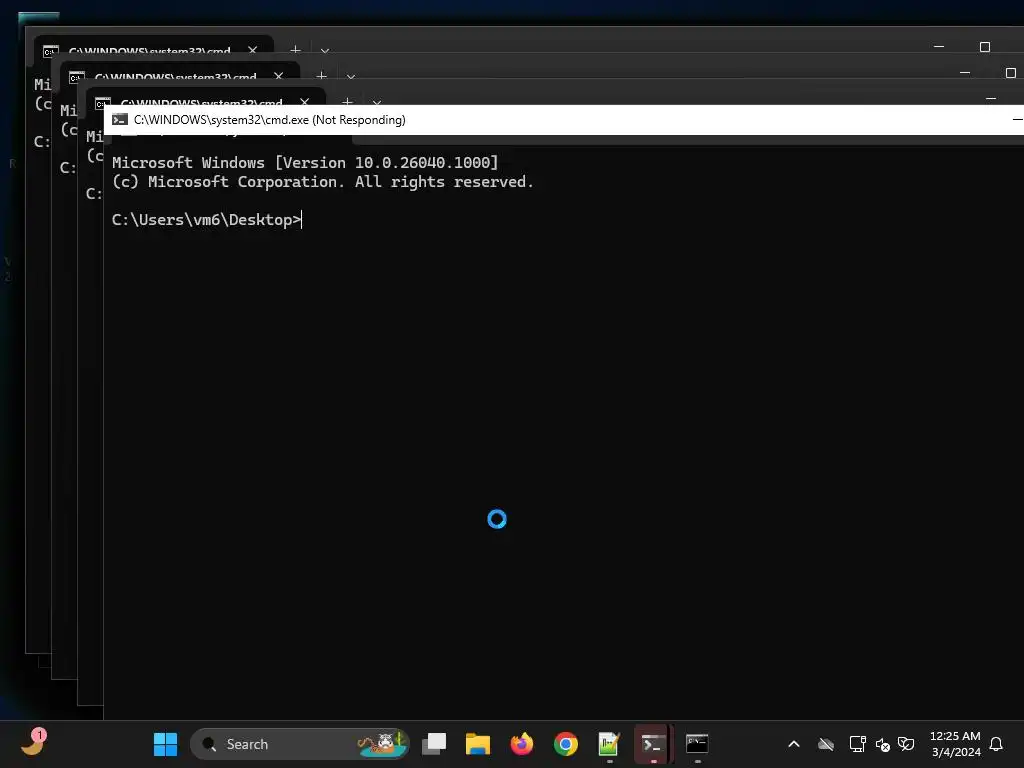Open Task View from the taskbar

tap(434, 744)
